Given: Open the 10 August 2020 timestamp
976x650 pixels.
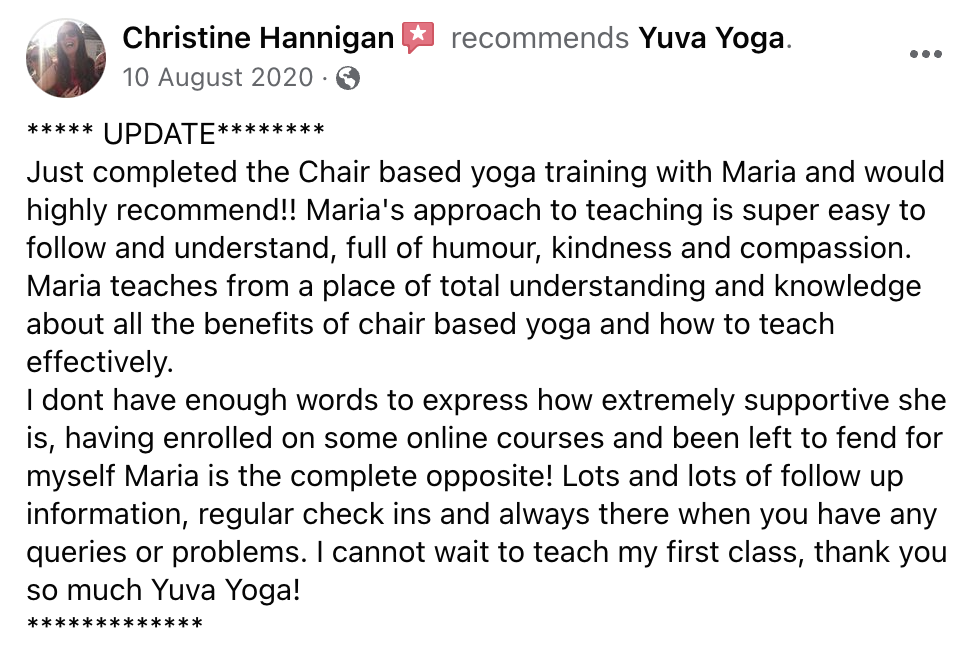Looking at the screenshot, I should (218, 78).
